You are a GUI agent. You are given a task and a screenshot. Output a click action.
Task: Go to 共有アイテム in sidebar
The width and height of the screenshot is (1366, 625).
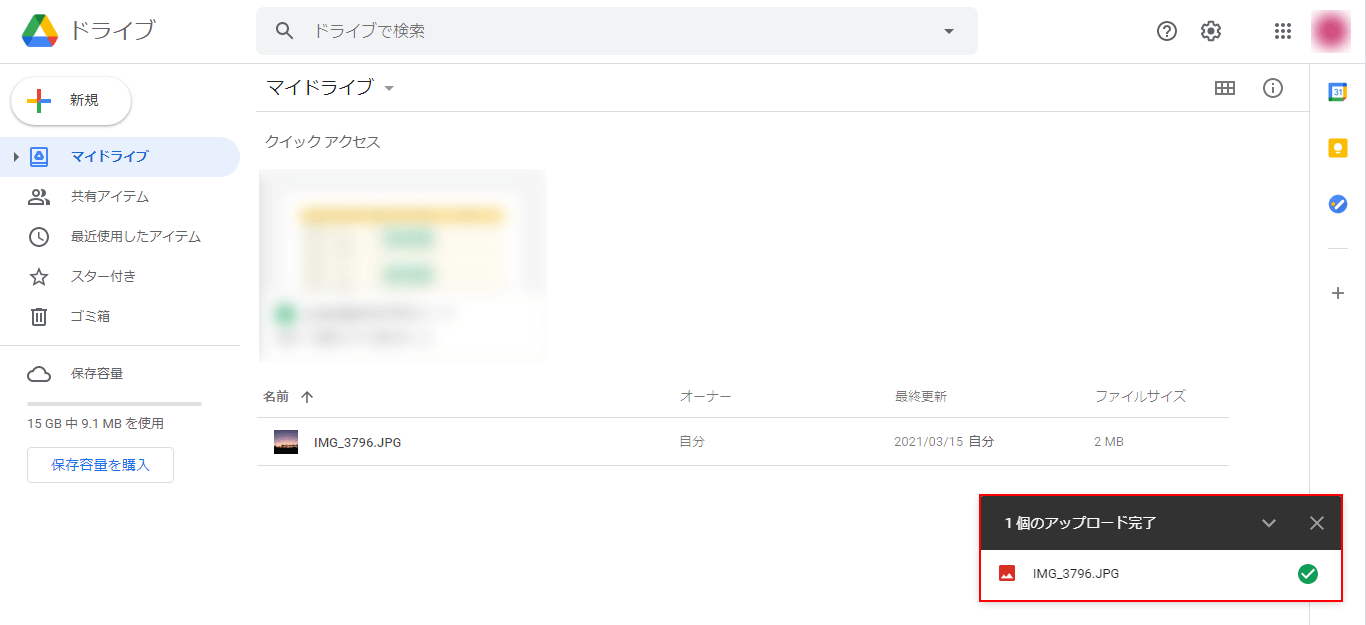click(110, 197)
